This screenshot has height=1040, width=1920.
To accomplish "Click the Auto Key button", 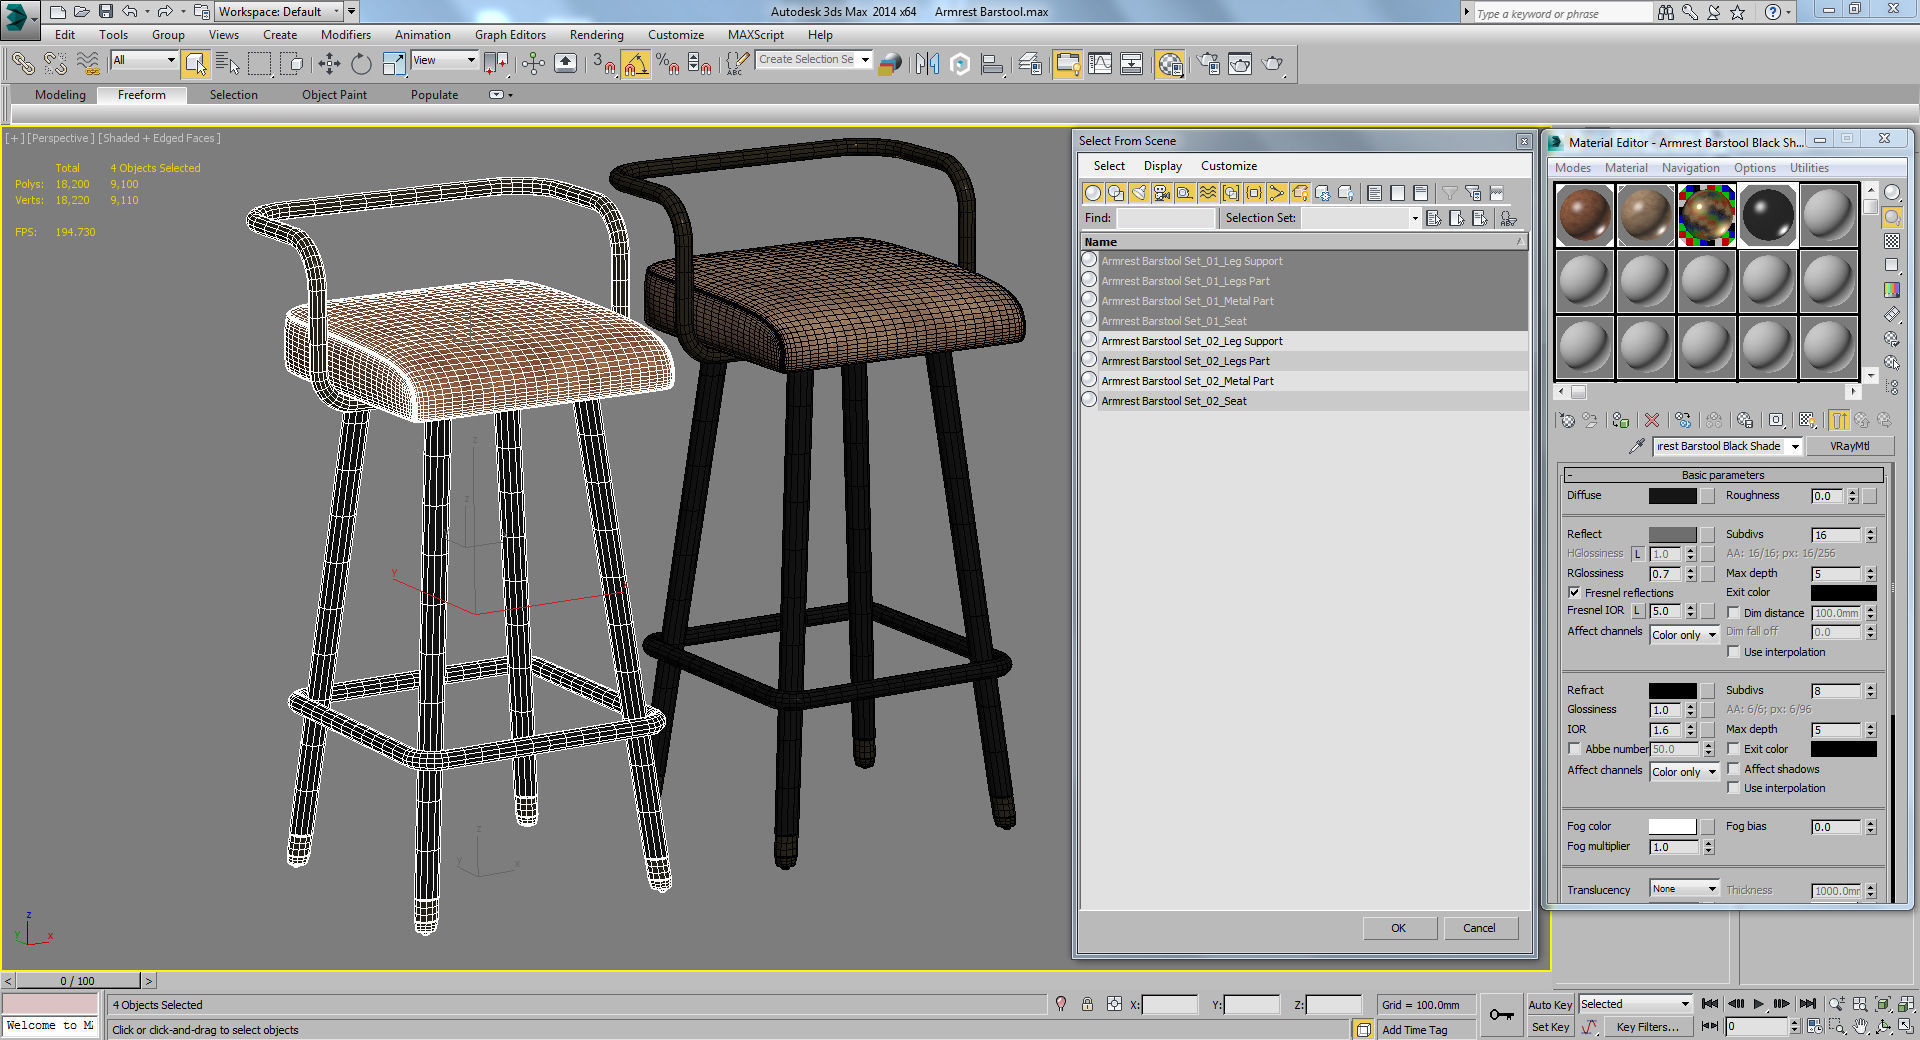I will coord(1550,1005).
